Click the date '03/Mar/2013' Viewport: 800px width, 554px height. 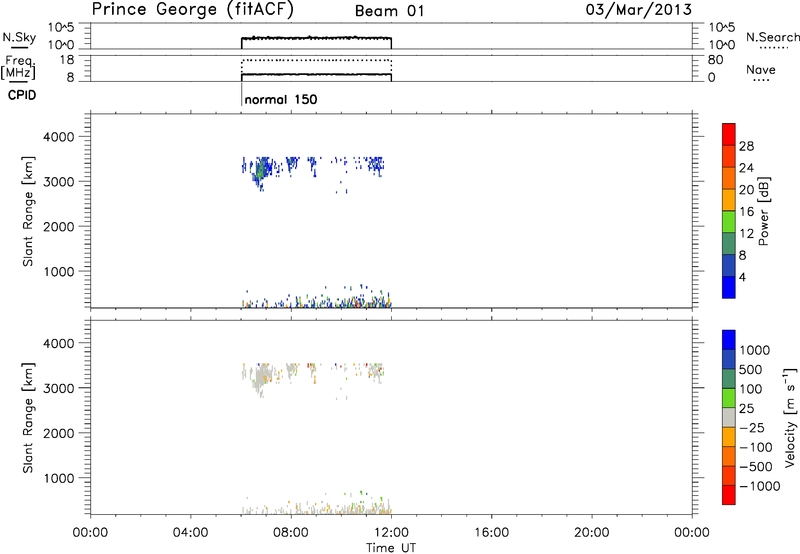[638, 10]
